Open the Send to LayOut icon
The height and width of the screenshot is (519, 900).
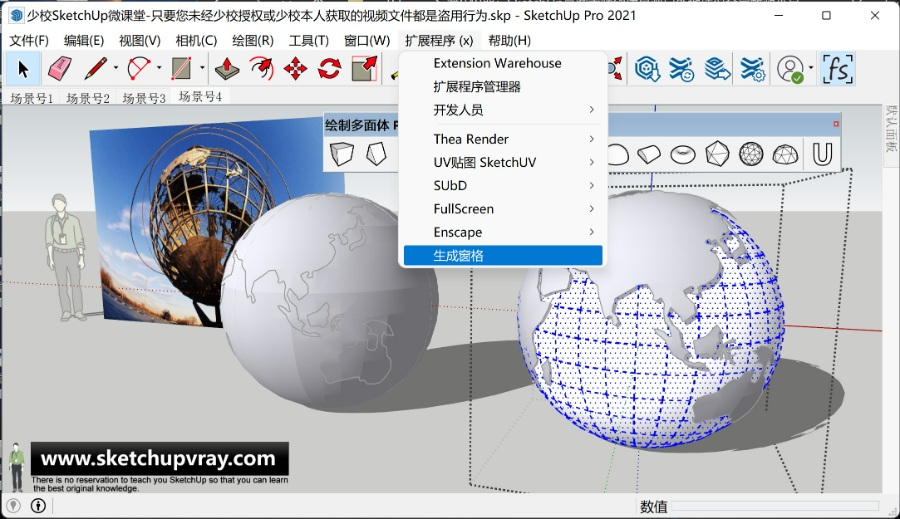(717, 69)
